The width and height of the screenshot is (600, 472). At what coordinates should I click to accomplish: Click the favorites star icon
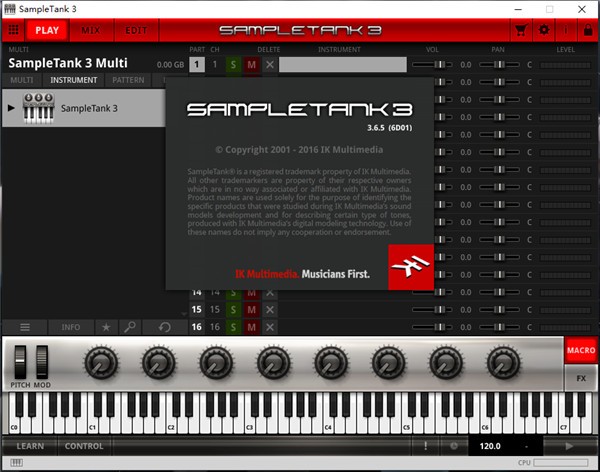tap(106, 327)
